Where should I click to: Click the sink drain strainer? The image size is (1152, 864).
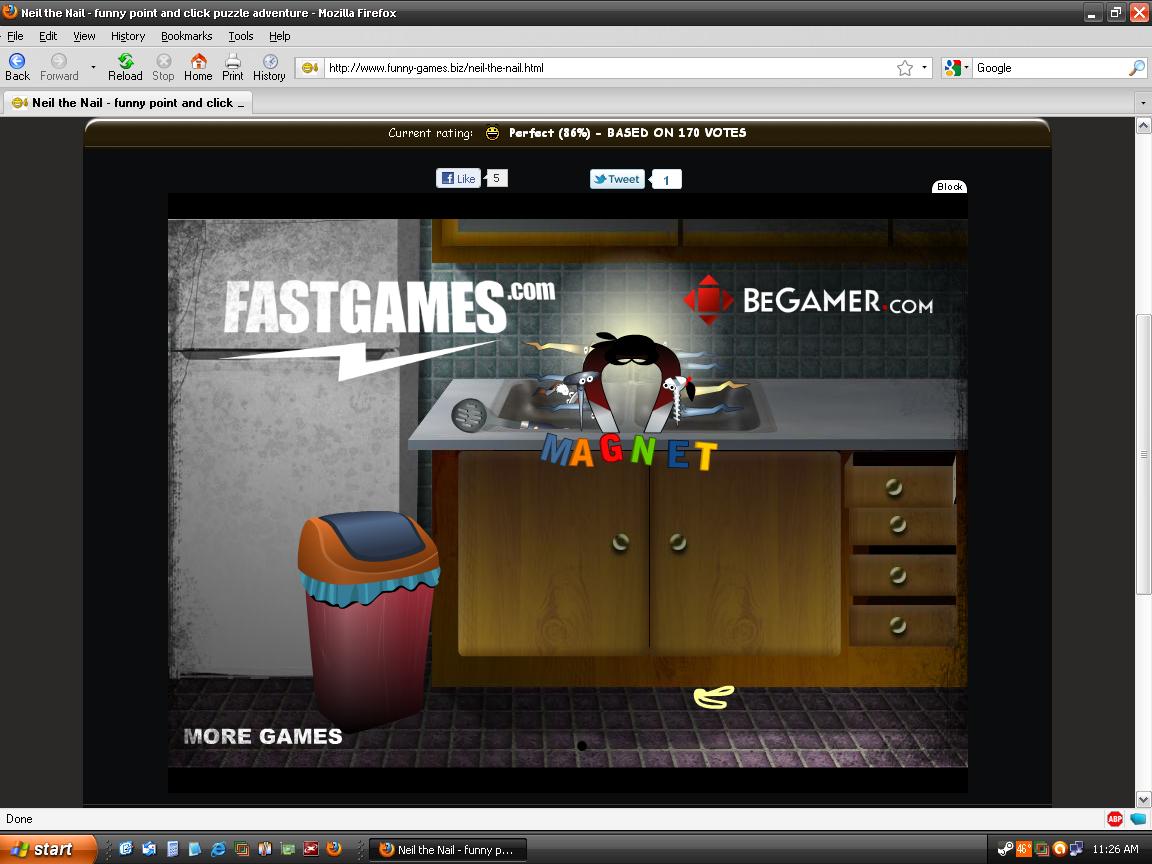(469, 415)
